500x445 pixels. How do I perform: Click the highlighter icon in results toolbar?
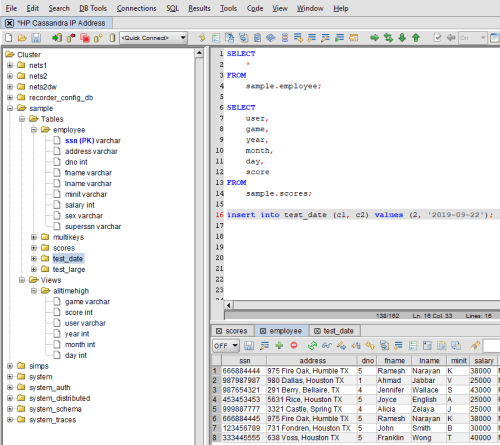pos(475,346)
